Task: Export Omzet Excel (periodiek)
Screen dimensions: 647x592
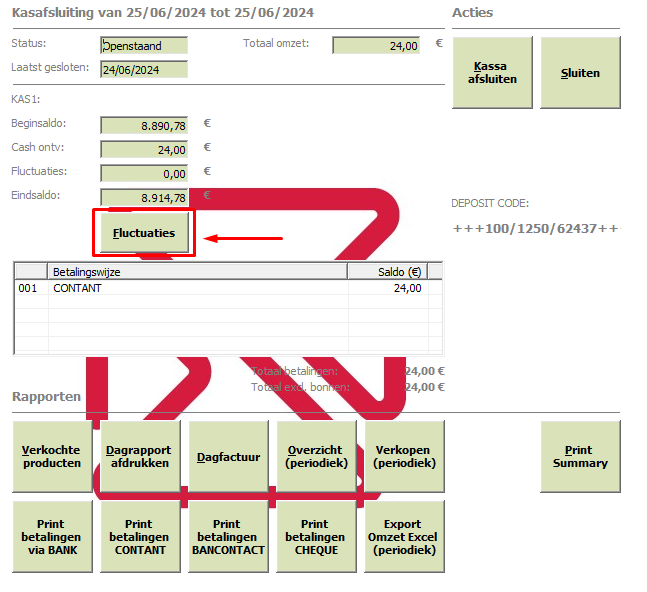Action: coord(404,536)
